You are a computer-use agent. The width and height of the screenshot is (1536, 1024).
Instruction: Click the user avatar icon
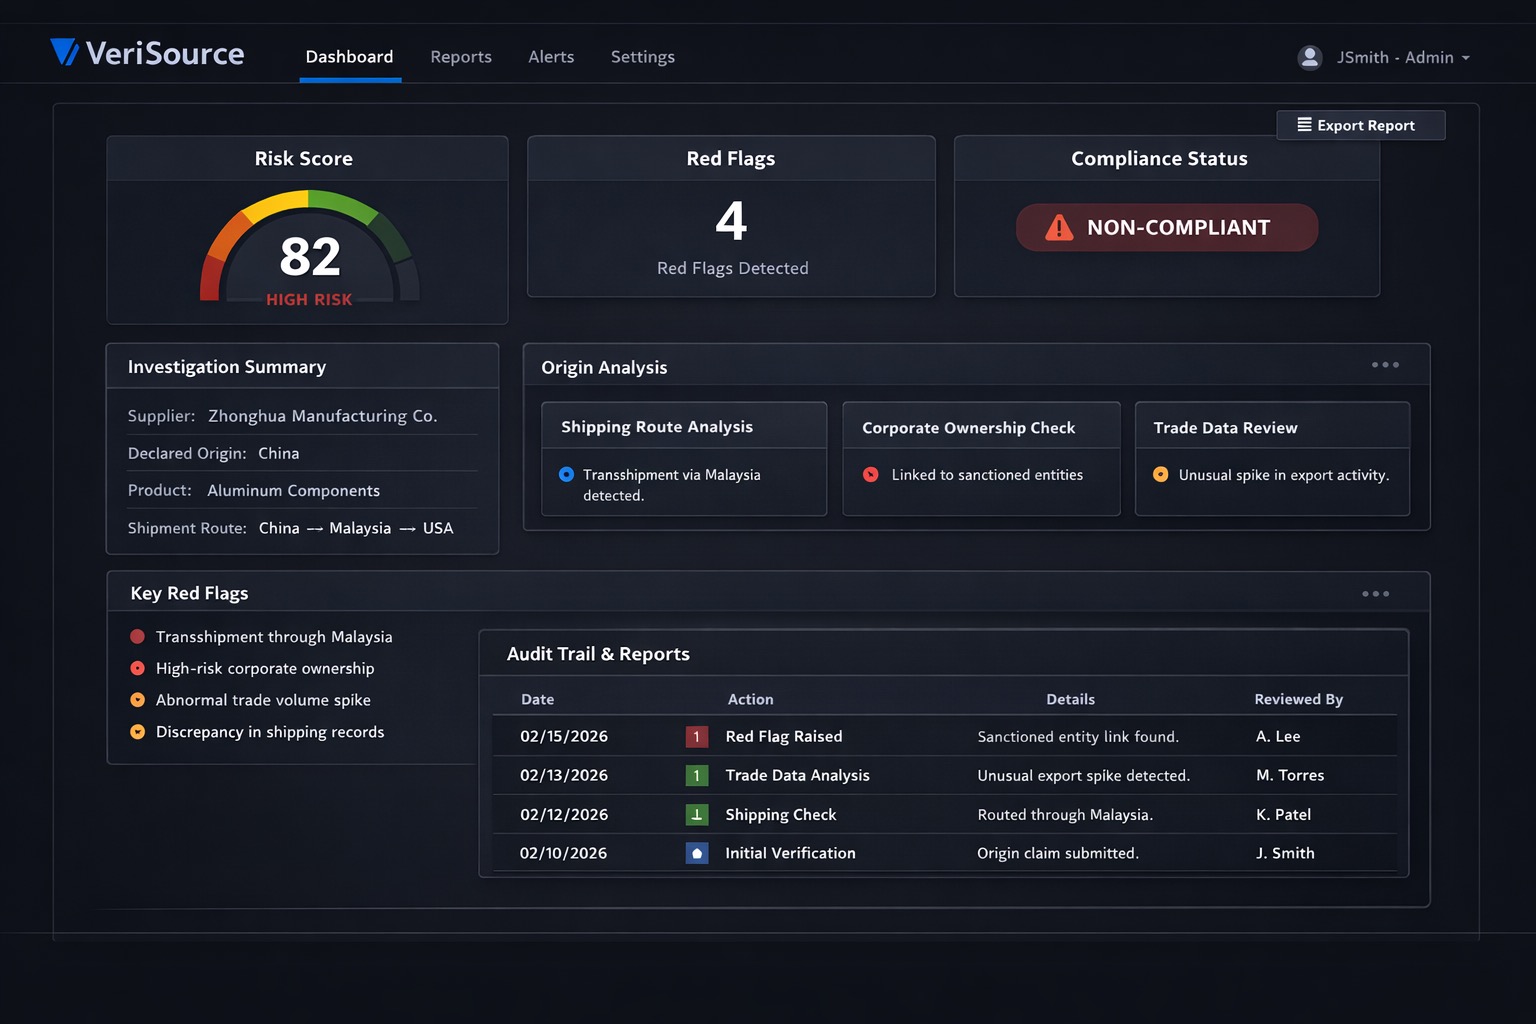point(1309,58)
